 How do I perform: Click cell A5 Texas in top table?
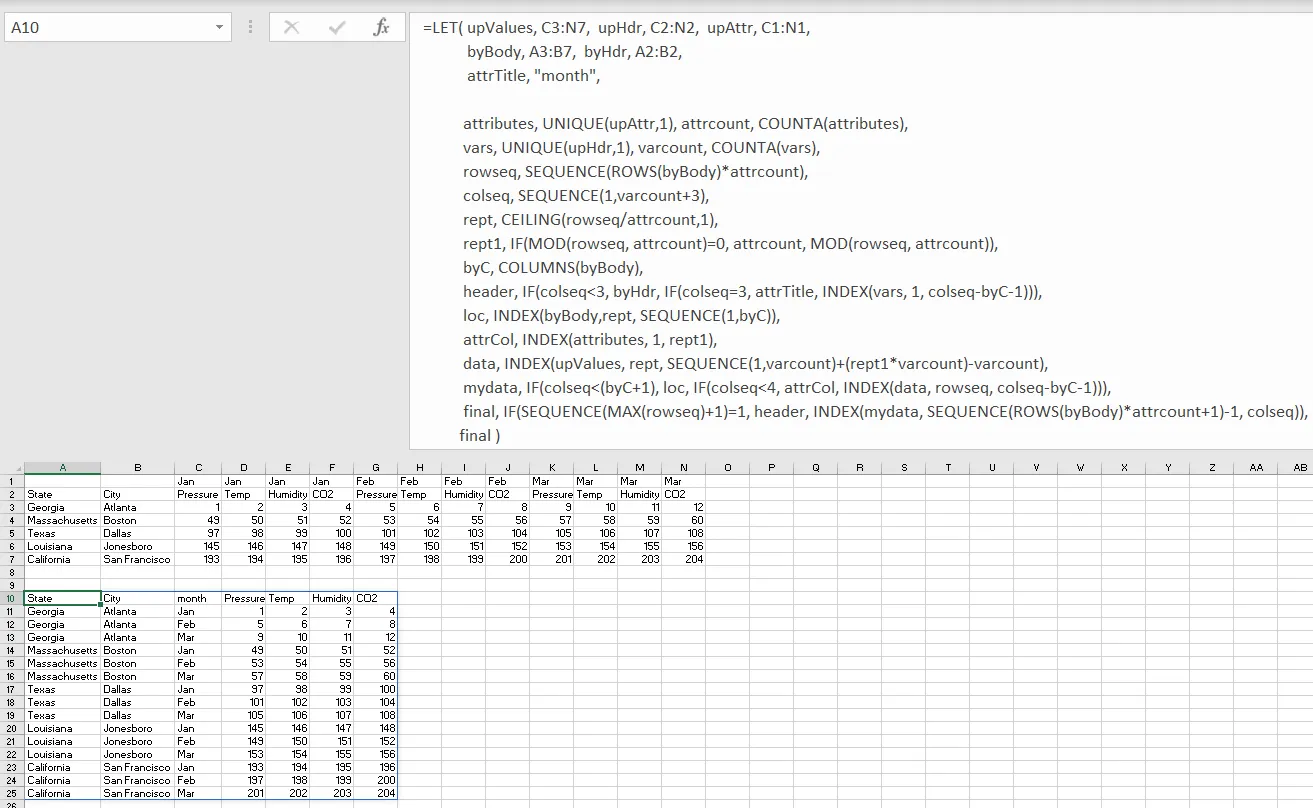point(62,533)
